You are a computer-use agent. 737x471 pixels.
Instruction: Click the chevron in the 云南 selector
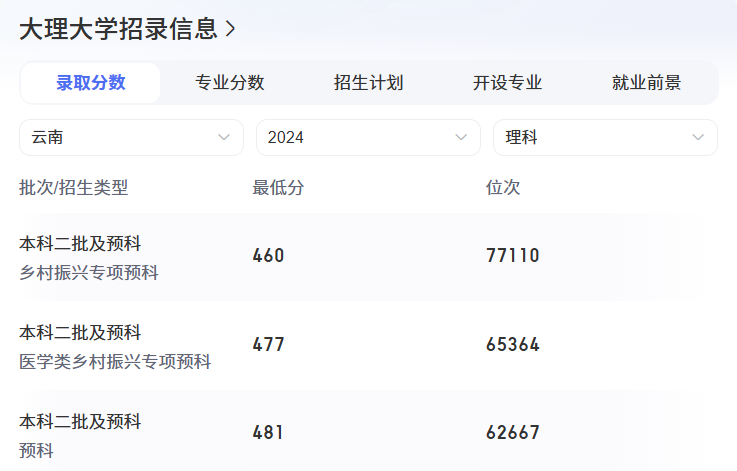pos(224,137)
